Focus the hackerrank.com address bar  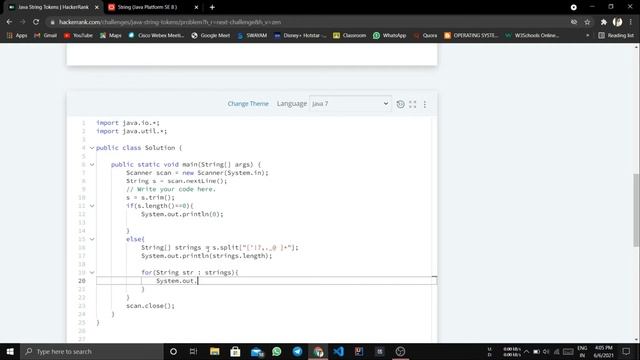[x=306, y=22]
